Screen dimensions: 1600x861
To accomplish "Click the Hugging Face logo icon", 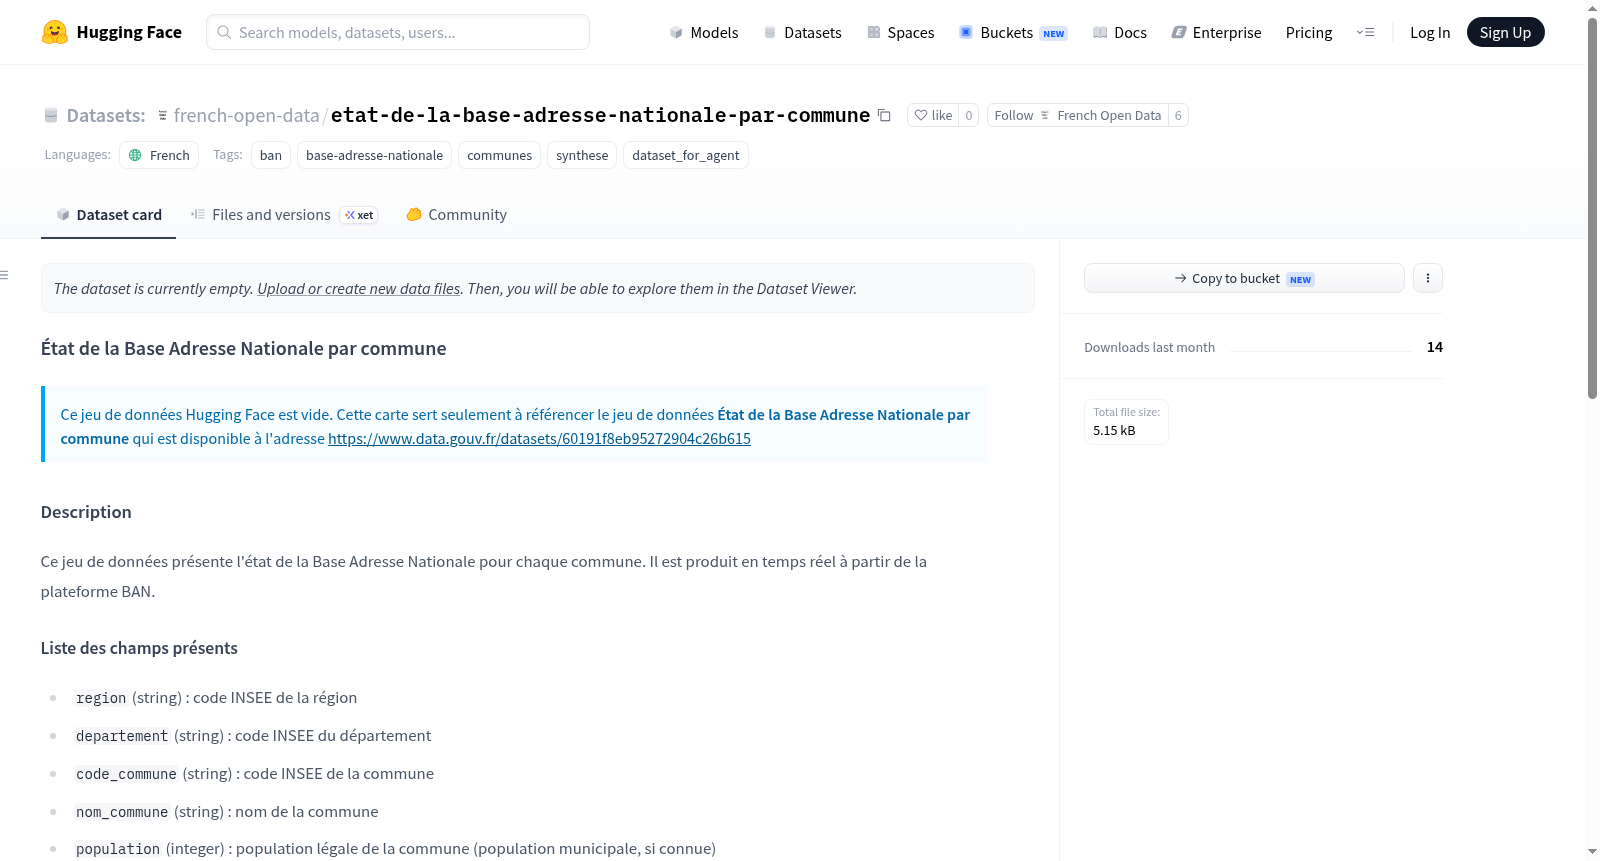I will pyautogui.click(x=55, y=32).
